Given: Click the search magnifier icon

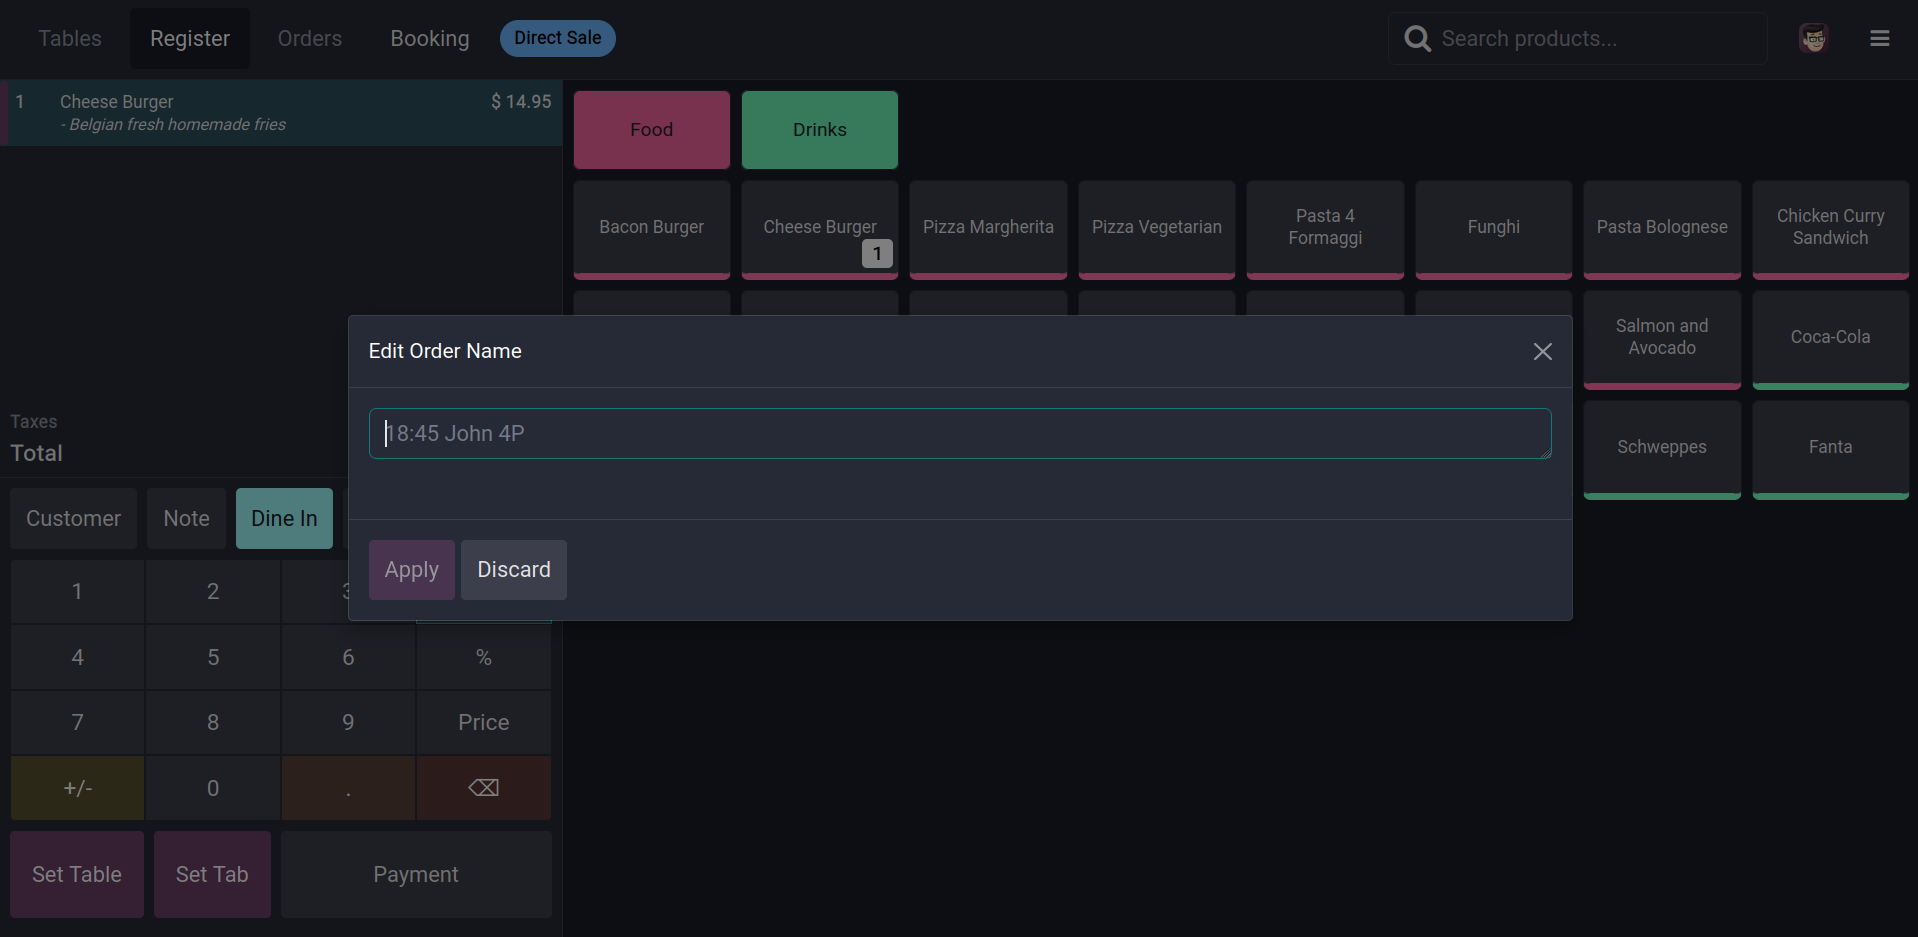Looking at the screenshot, I should (x=1417, y=39).
